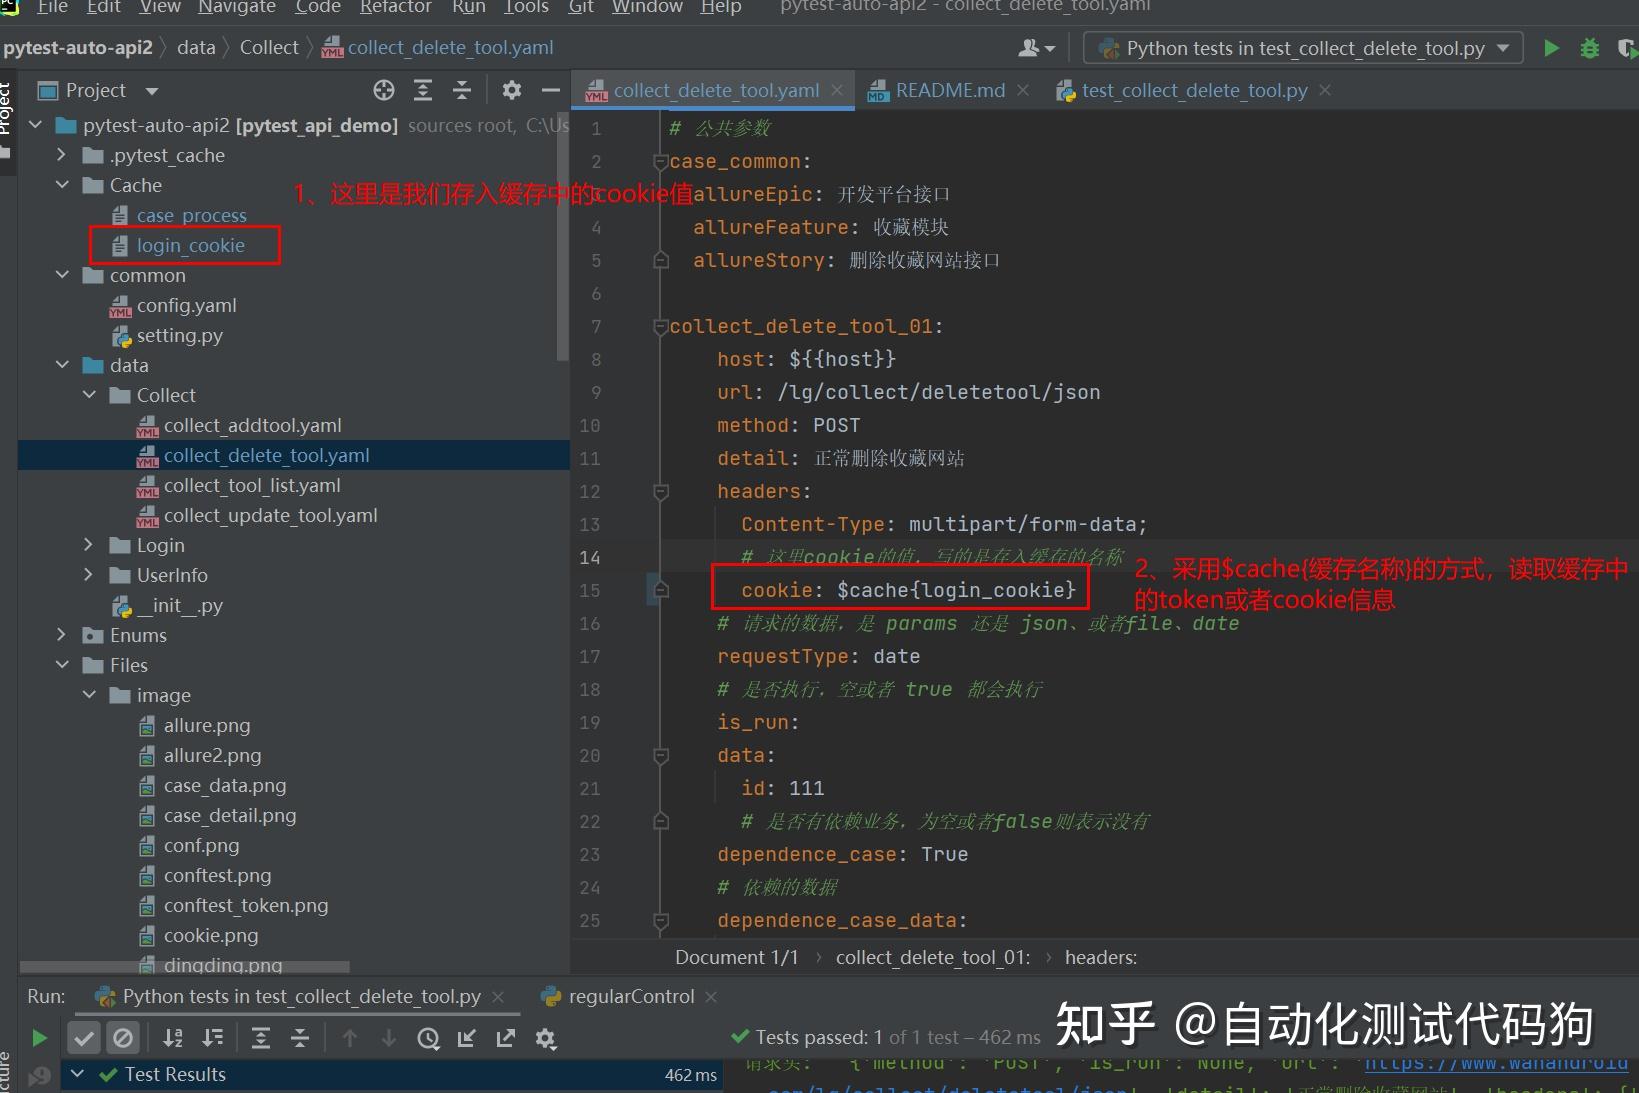
Task: Run tests with the green play button
Action: pos(1551,47)
